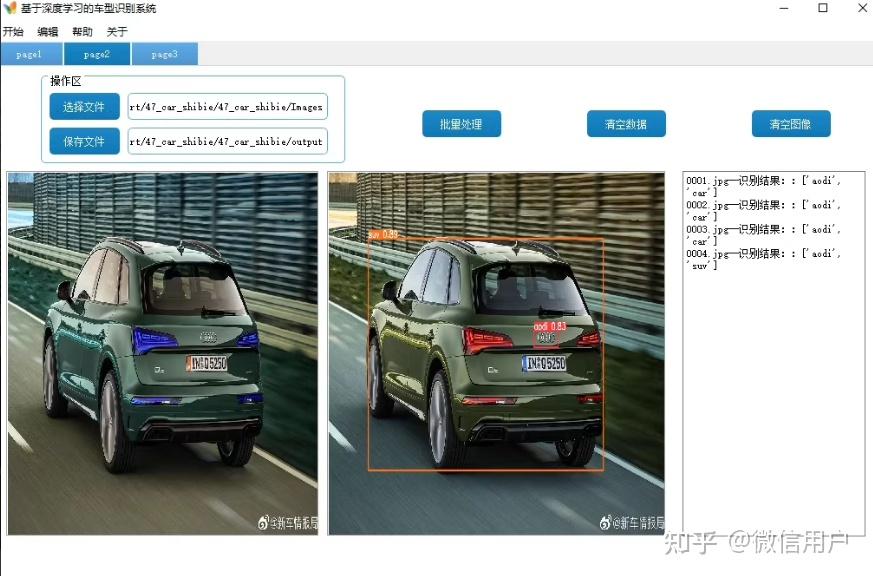Open the 关于 menu
The height and width of the screenshot is (576, 873).
(116, 31)
